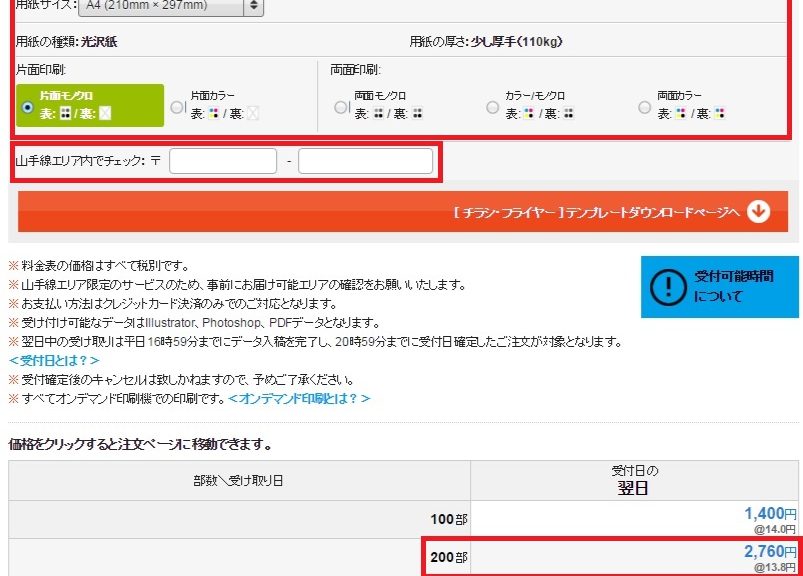Open the A4 paper size dropdown

tap(170, 6)
